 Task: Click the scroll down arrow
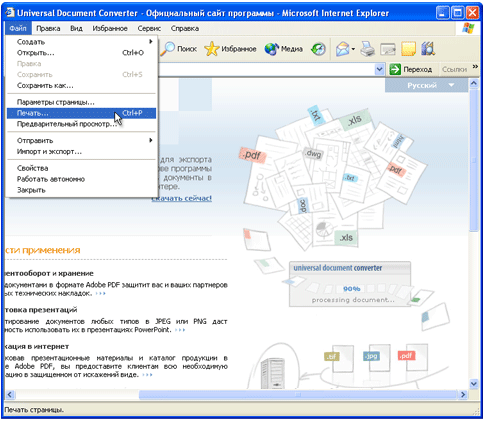pyautogui.click(x=474, y=384)
